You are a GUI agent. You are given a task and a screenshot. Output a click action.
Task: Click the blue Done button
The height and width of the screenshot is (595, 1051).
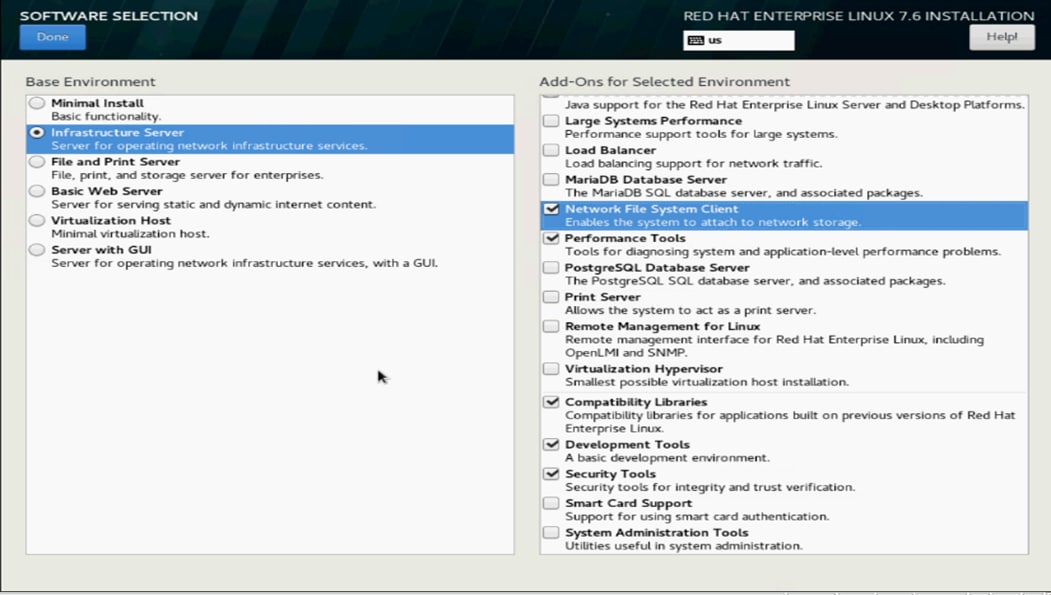[52, 38]
